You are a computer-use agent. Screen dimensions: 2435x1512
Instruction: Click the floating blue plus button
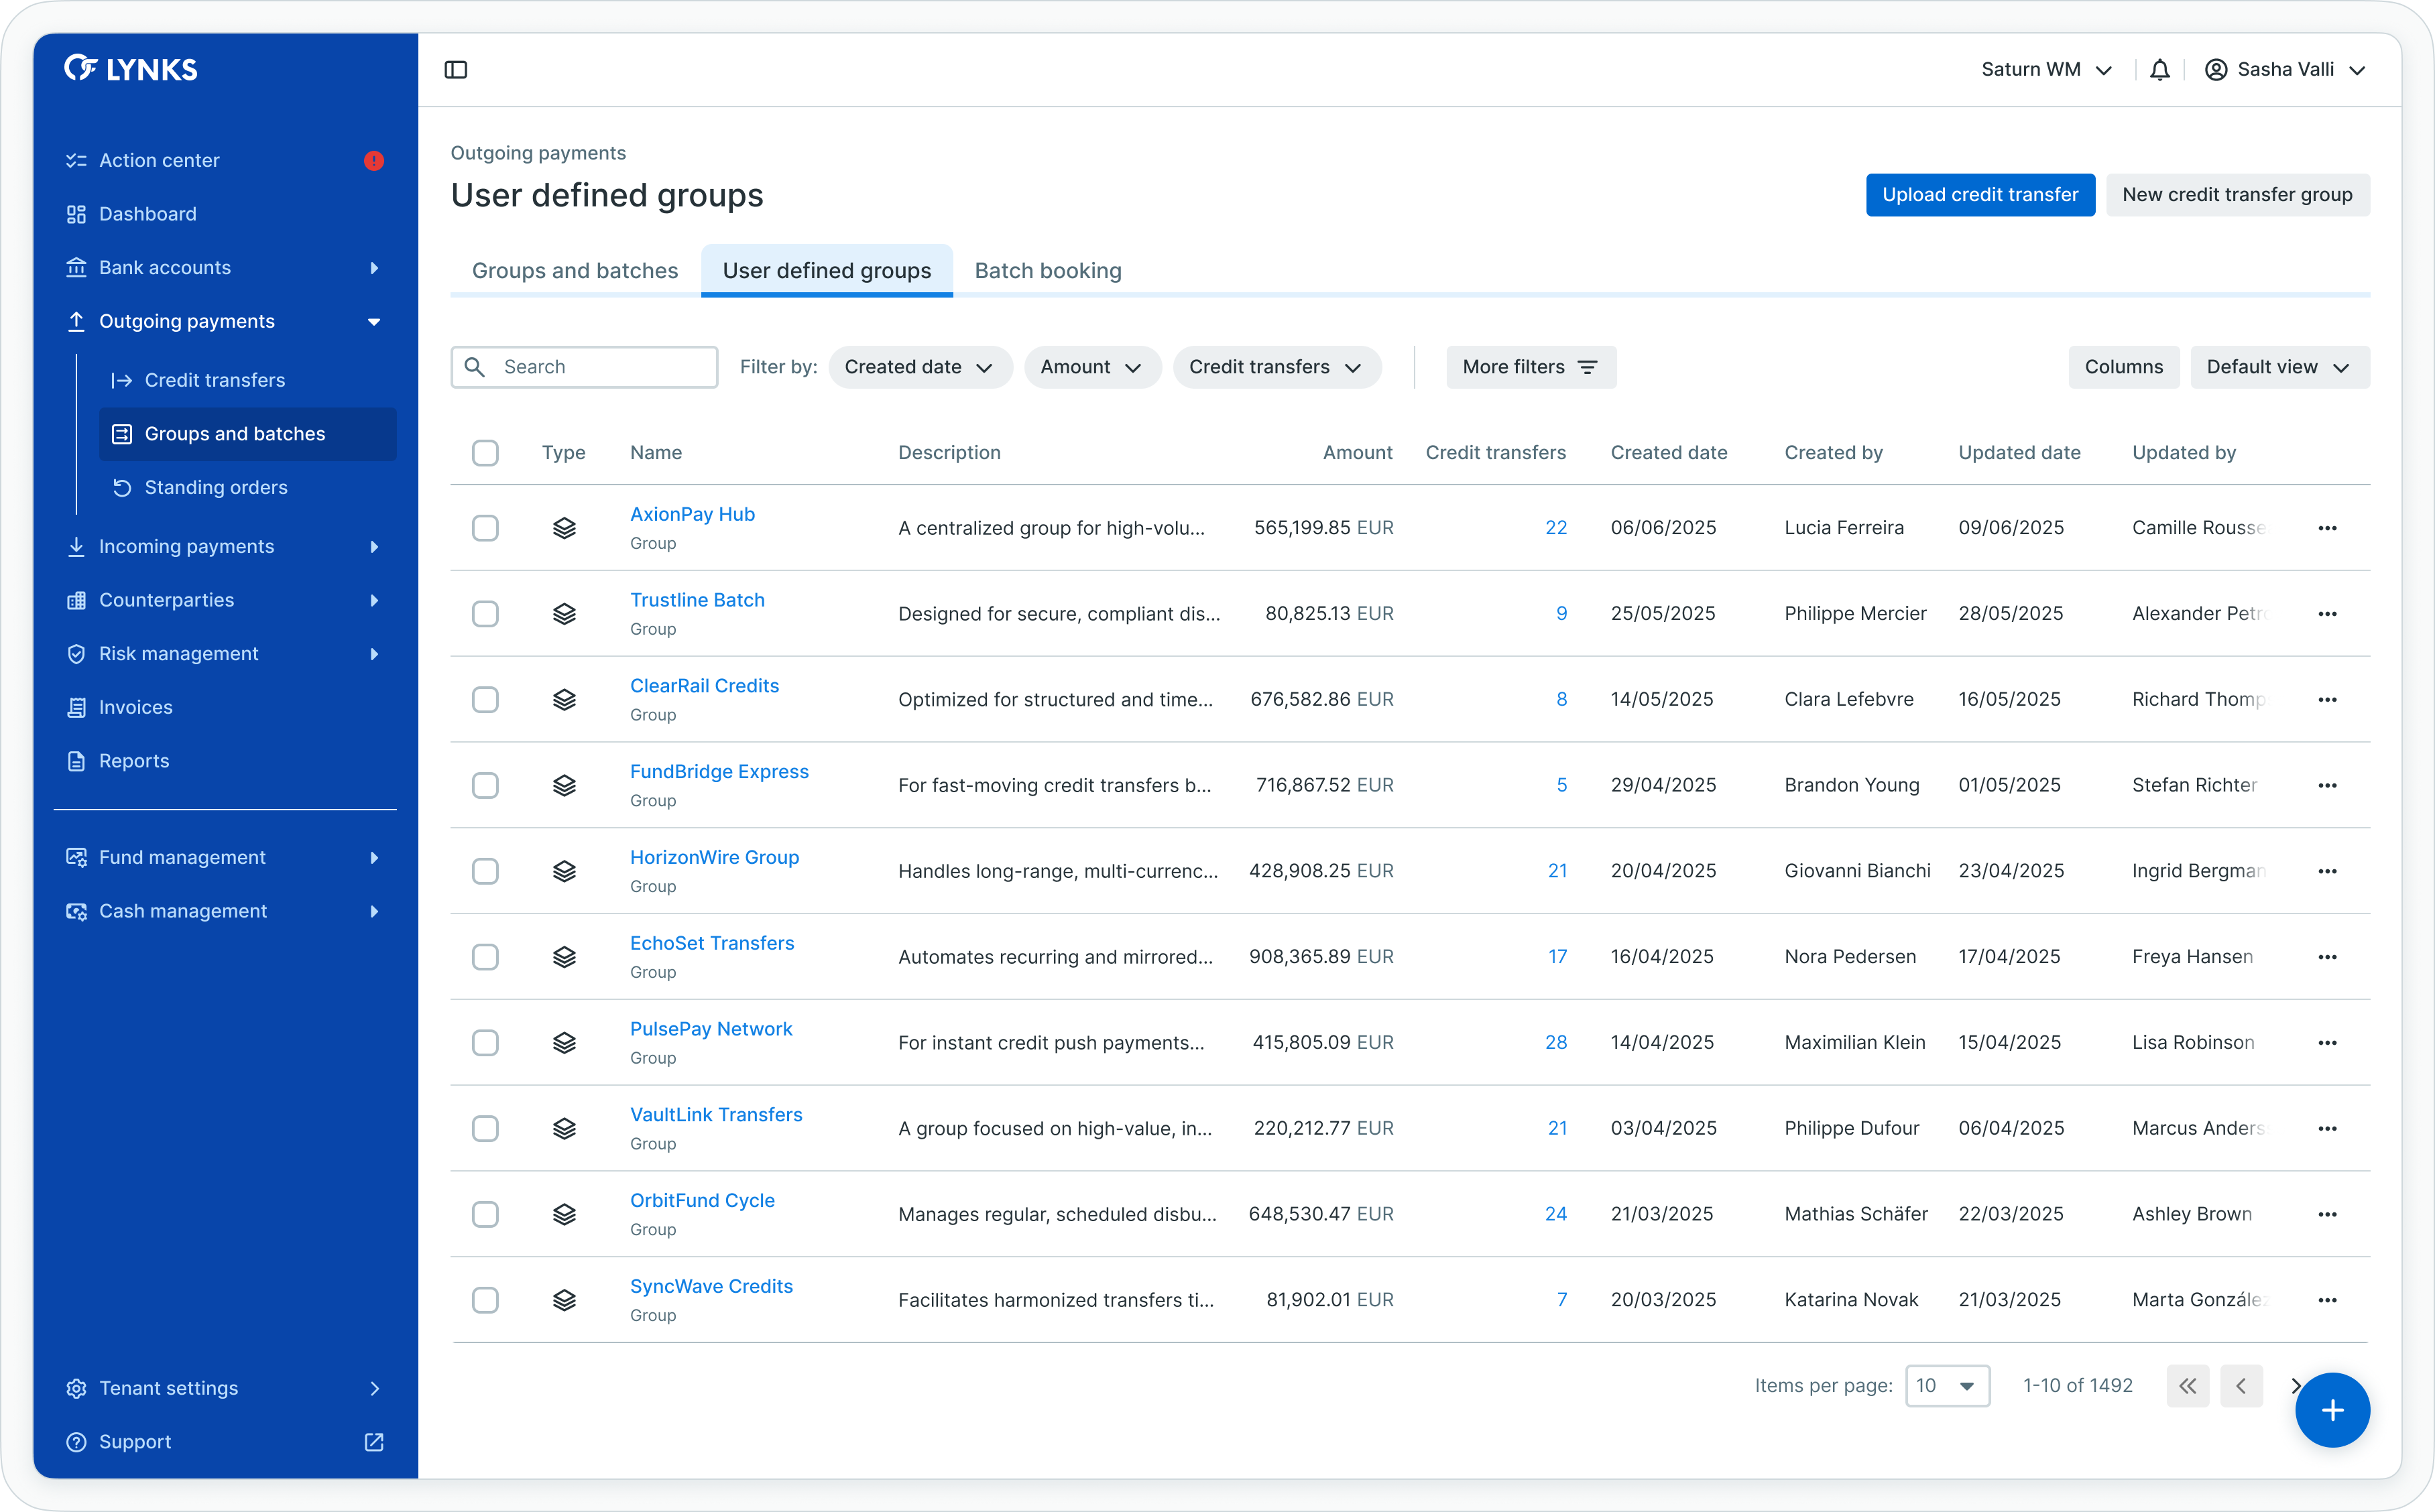(2332, 1410)
